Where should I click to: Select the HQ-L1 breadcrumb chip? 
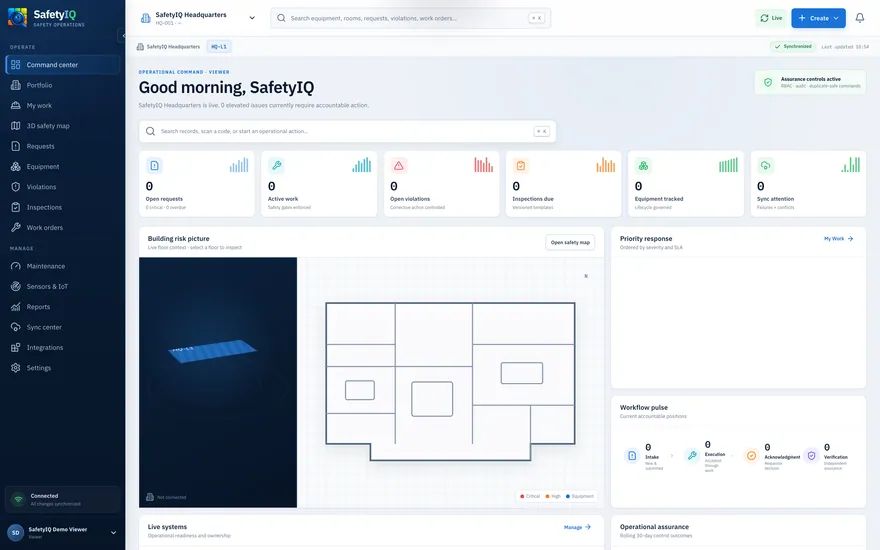tap(219, 47)
